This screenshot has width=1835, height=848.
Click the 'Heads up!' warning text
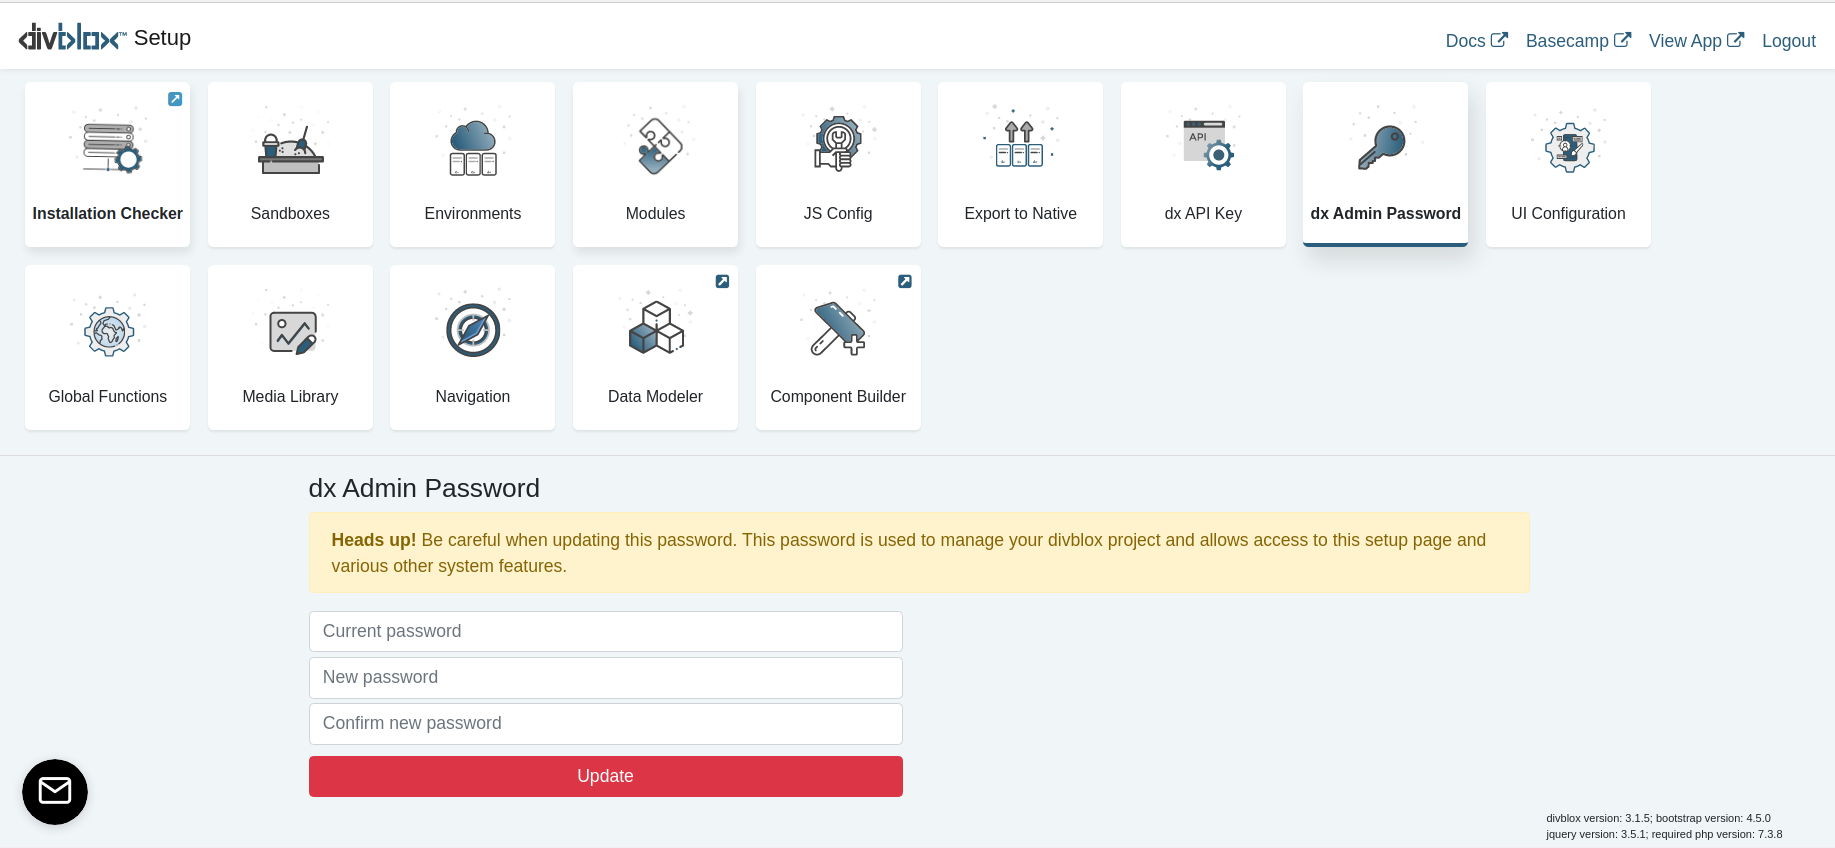click(373, 540)
